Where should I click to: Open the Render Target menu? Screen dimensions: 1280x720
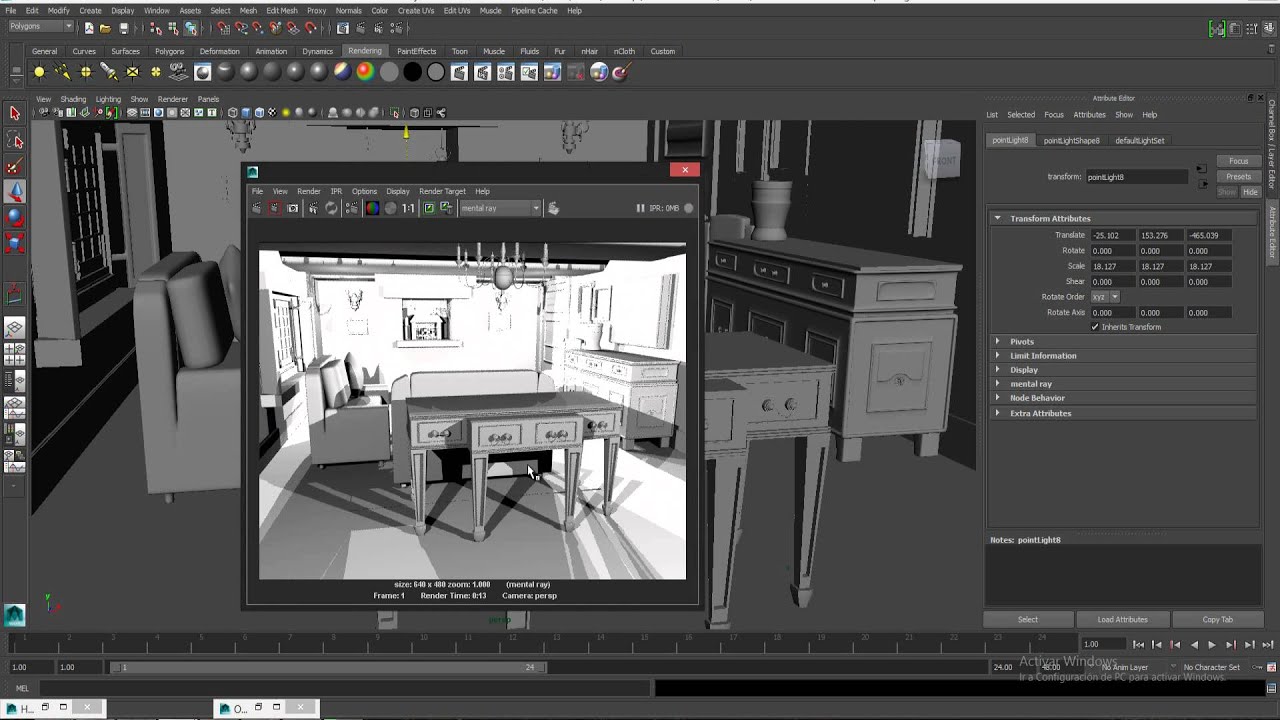(x=442, y=191)
